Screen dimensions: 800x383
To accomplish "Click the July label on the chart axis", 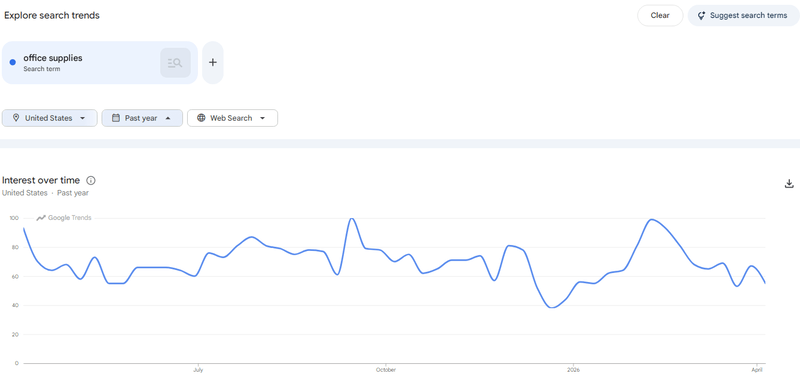I will point(198,370).
